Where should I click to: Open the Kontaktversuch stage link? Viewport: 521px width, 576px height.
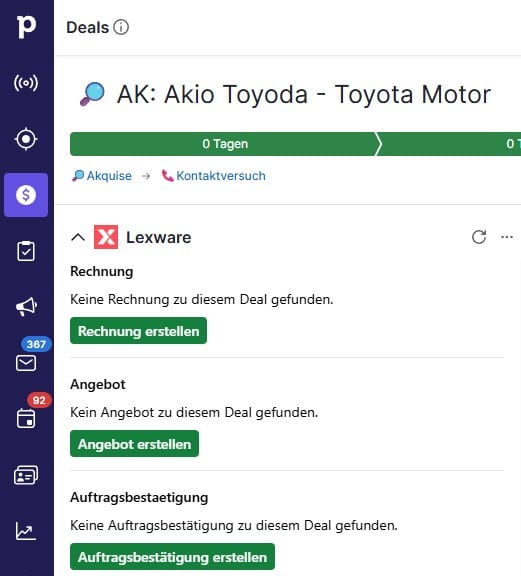point(214,176)
